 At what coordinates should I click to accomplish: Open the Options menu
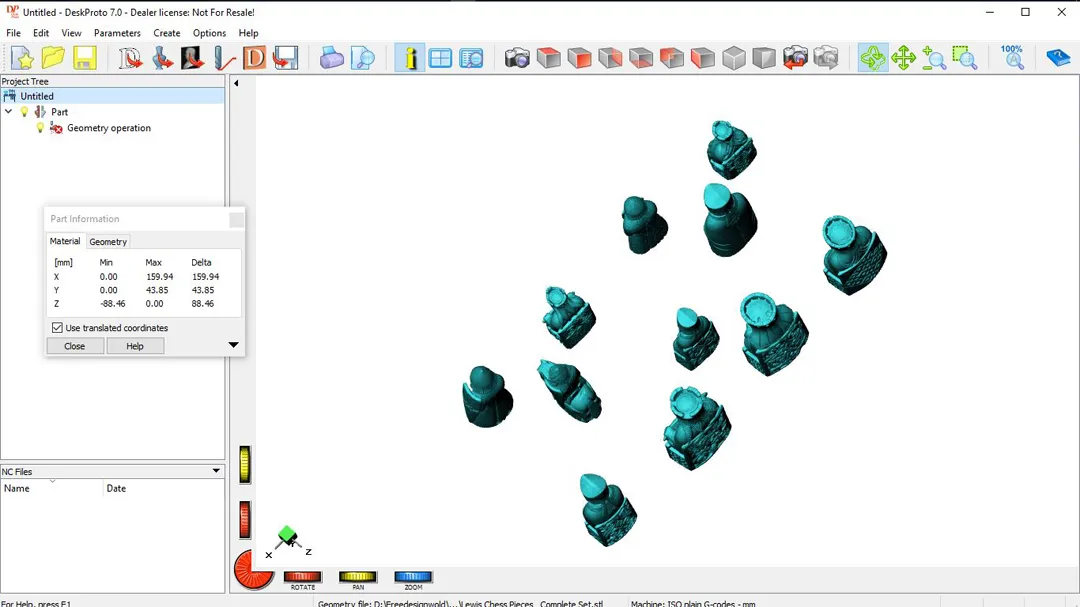[x=209, y=33]
